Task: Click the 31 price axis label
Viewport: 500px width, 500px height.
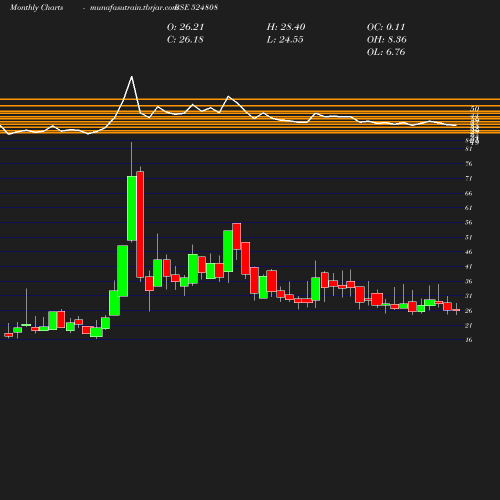Action: tap(469, 296)
